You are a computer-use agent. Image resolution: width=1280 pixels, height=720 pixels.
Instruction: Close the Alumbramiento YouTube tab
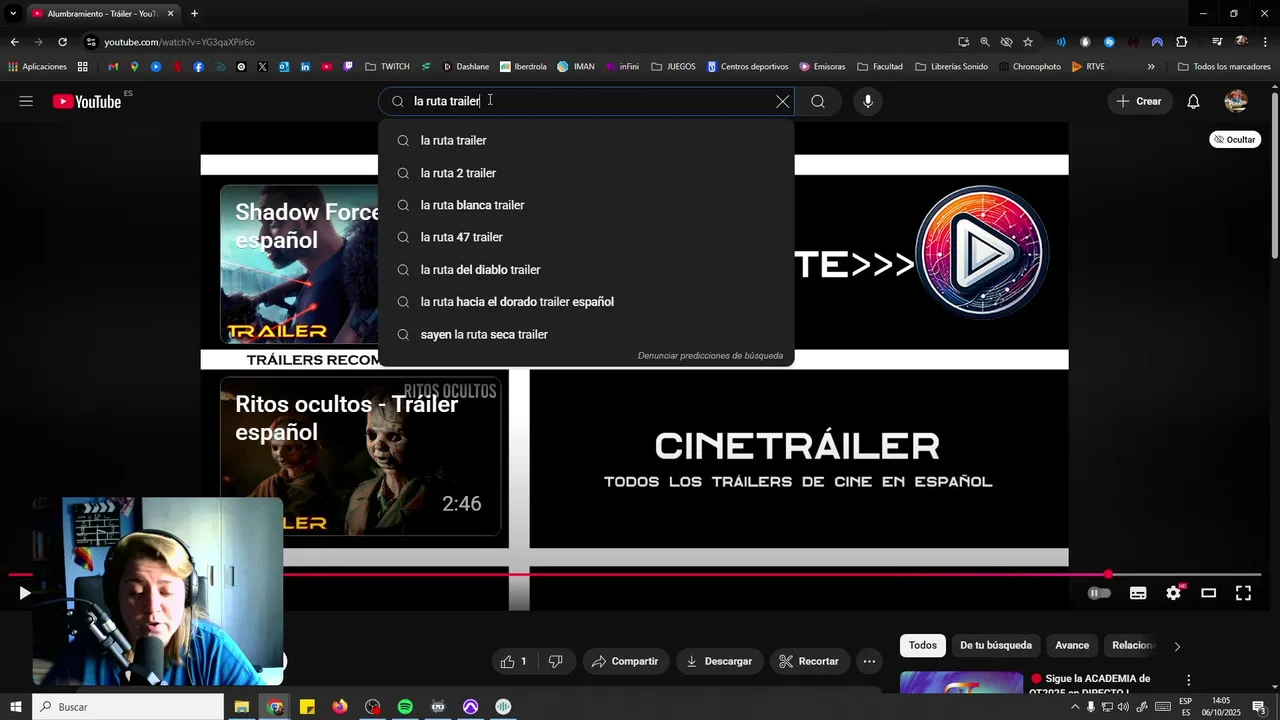tap(171, 13)
